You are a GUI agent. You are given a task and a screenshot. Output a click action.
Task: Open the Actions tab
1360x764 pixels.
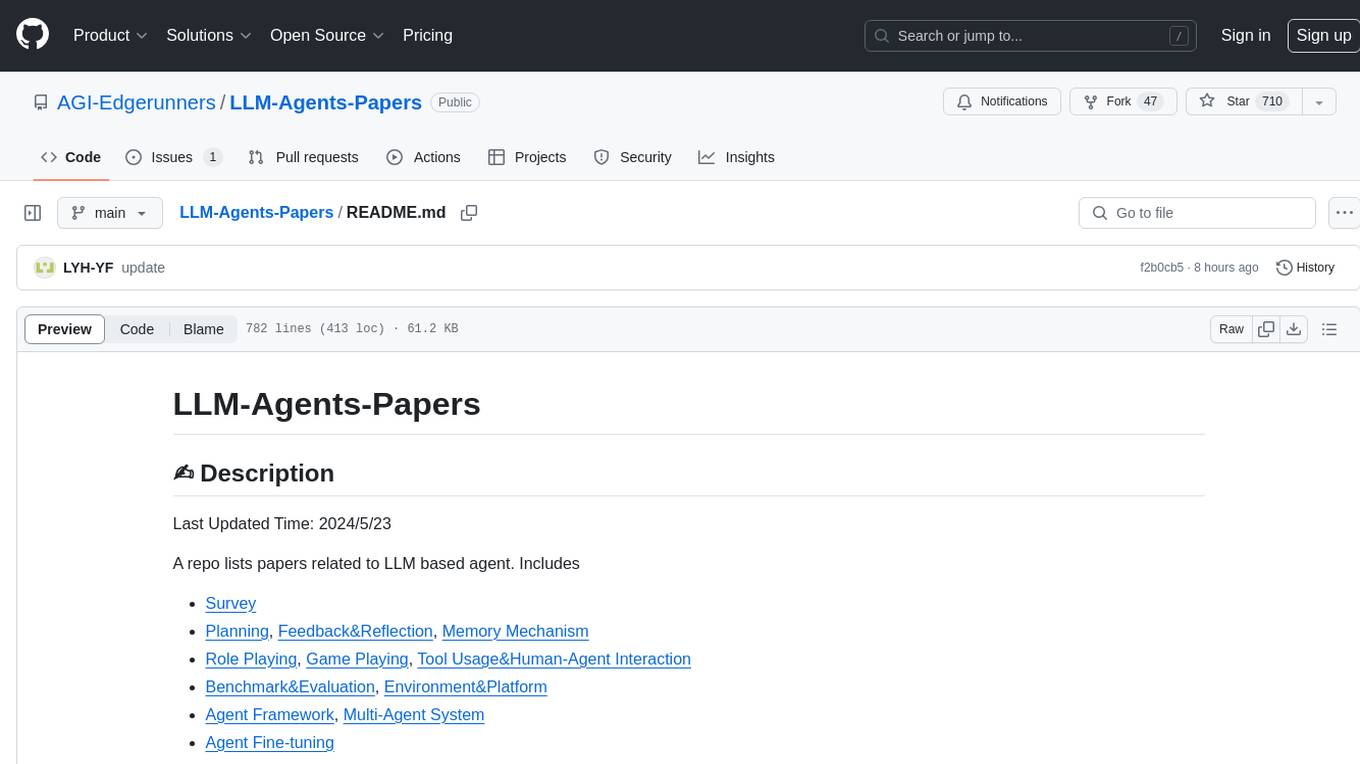pyautogui.click(x=423, y=157)
